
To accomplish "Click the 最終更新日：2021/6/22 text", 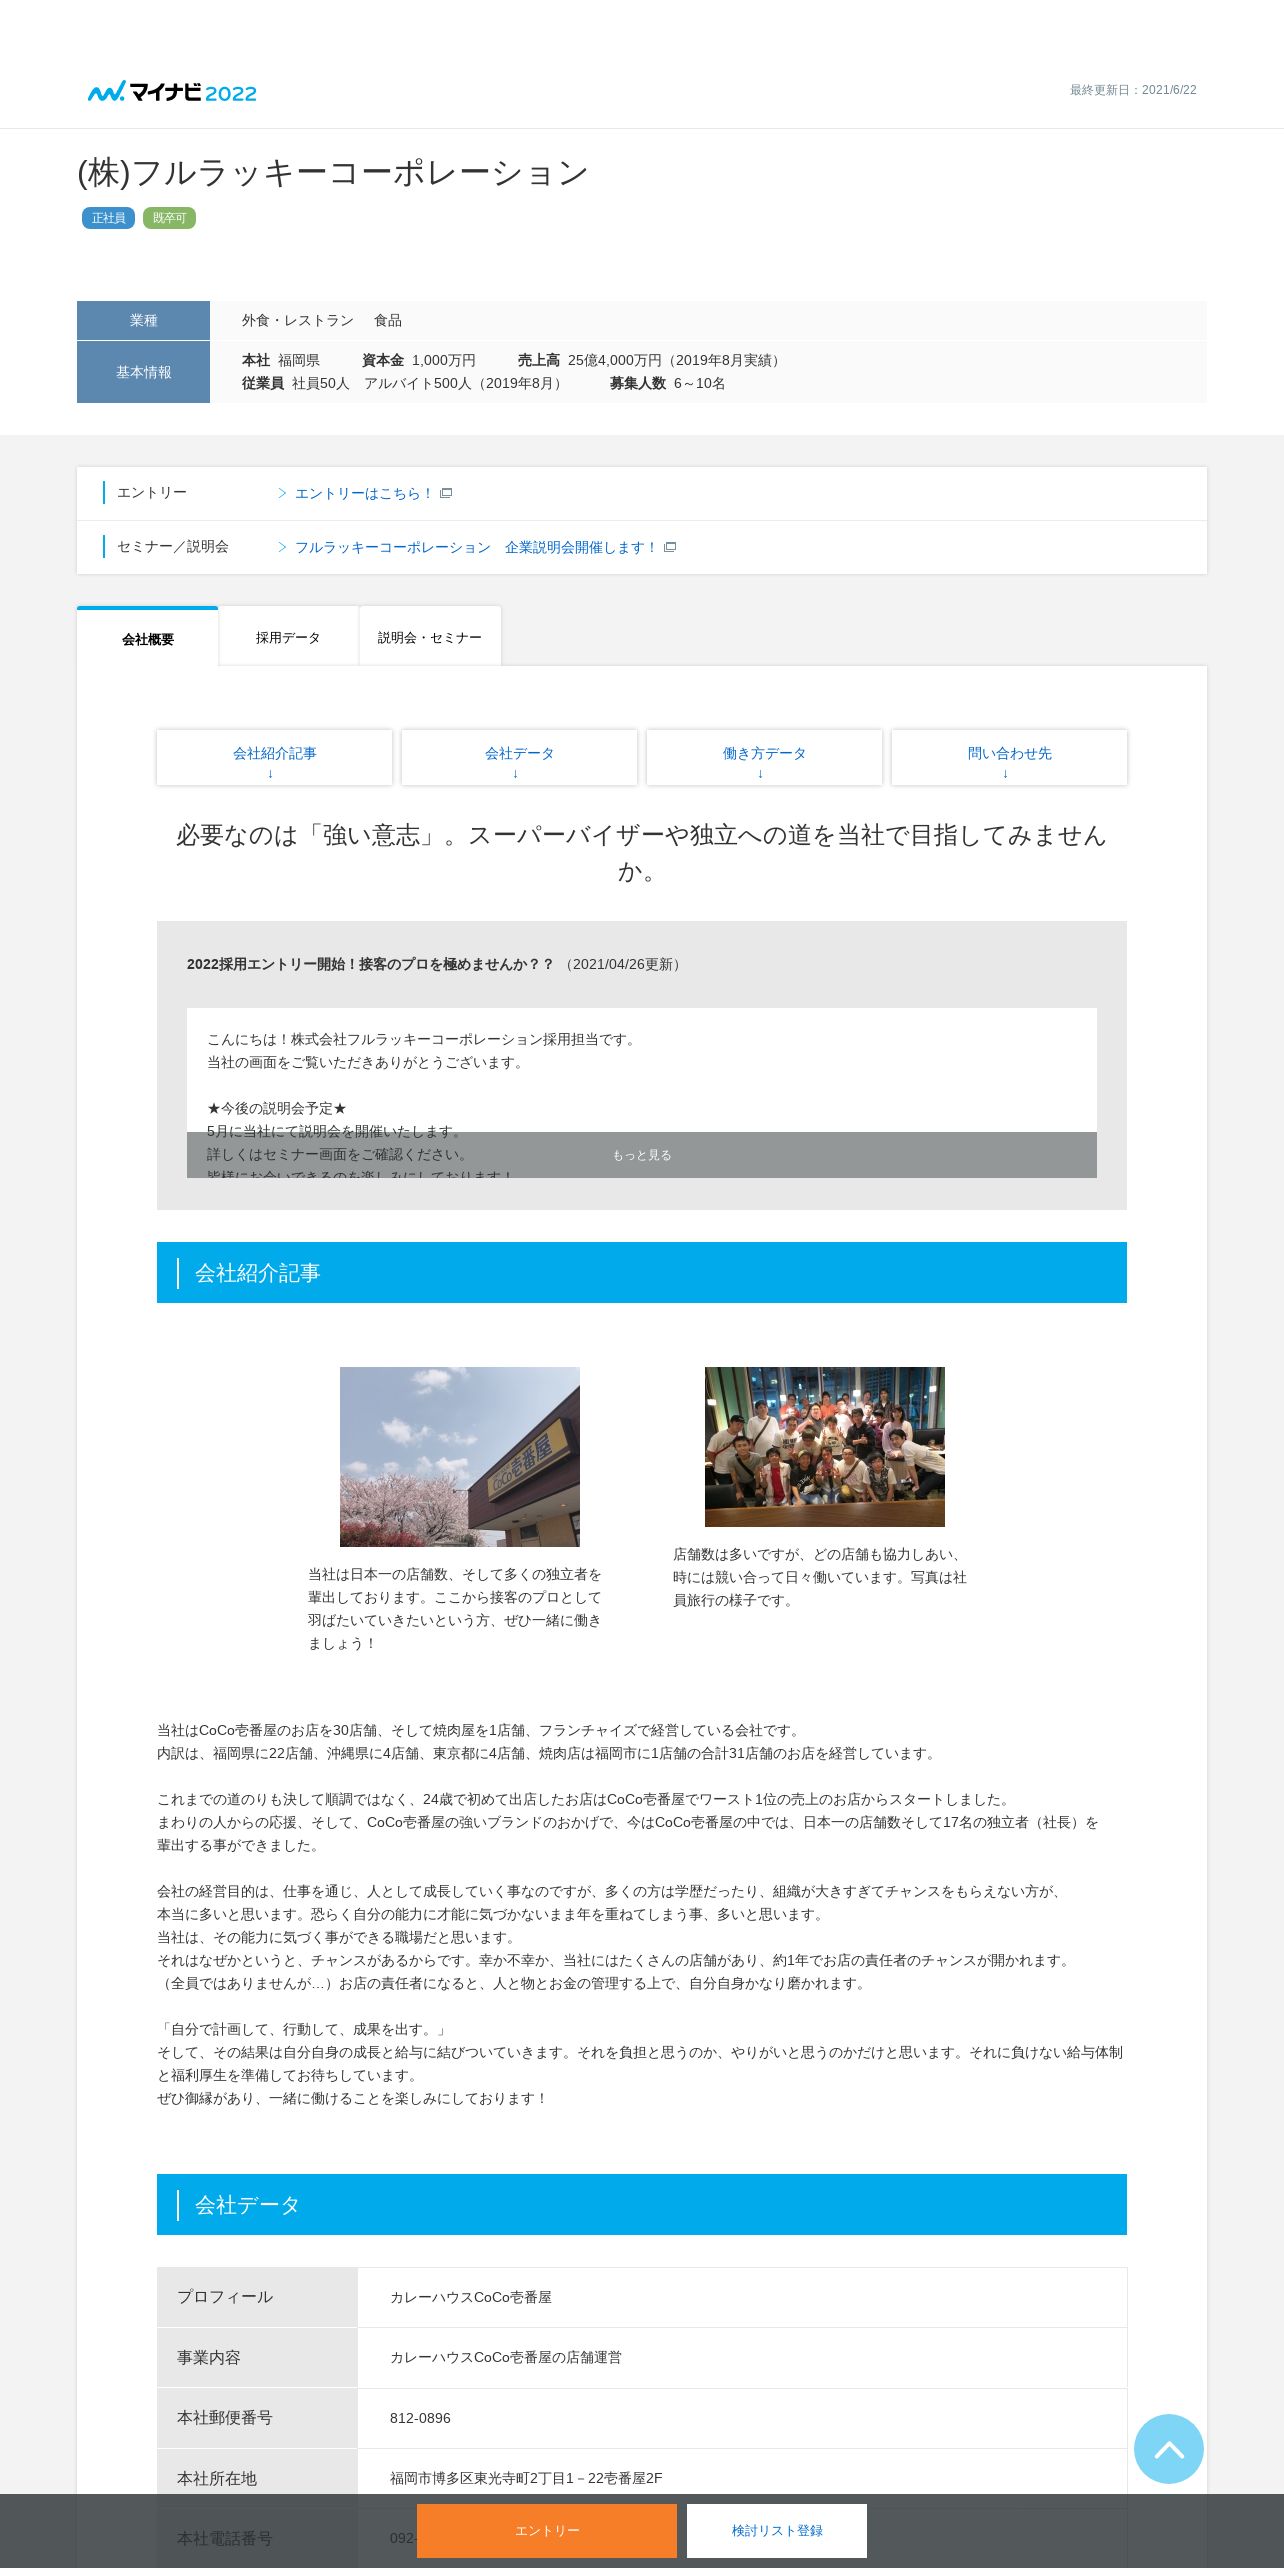I will [x=1133, y=90].
